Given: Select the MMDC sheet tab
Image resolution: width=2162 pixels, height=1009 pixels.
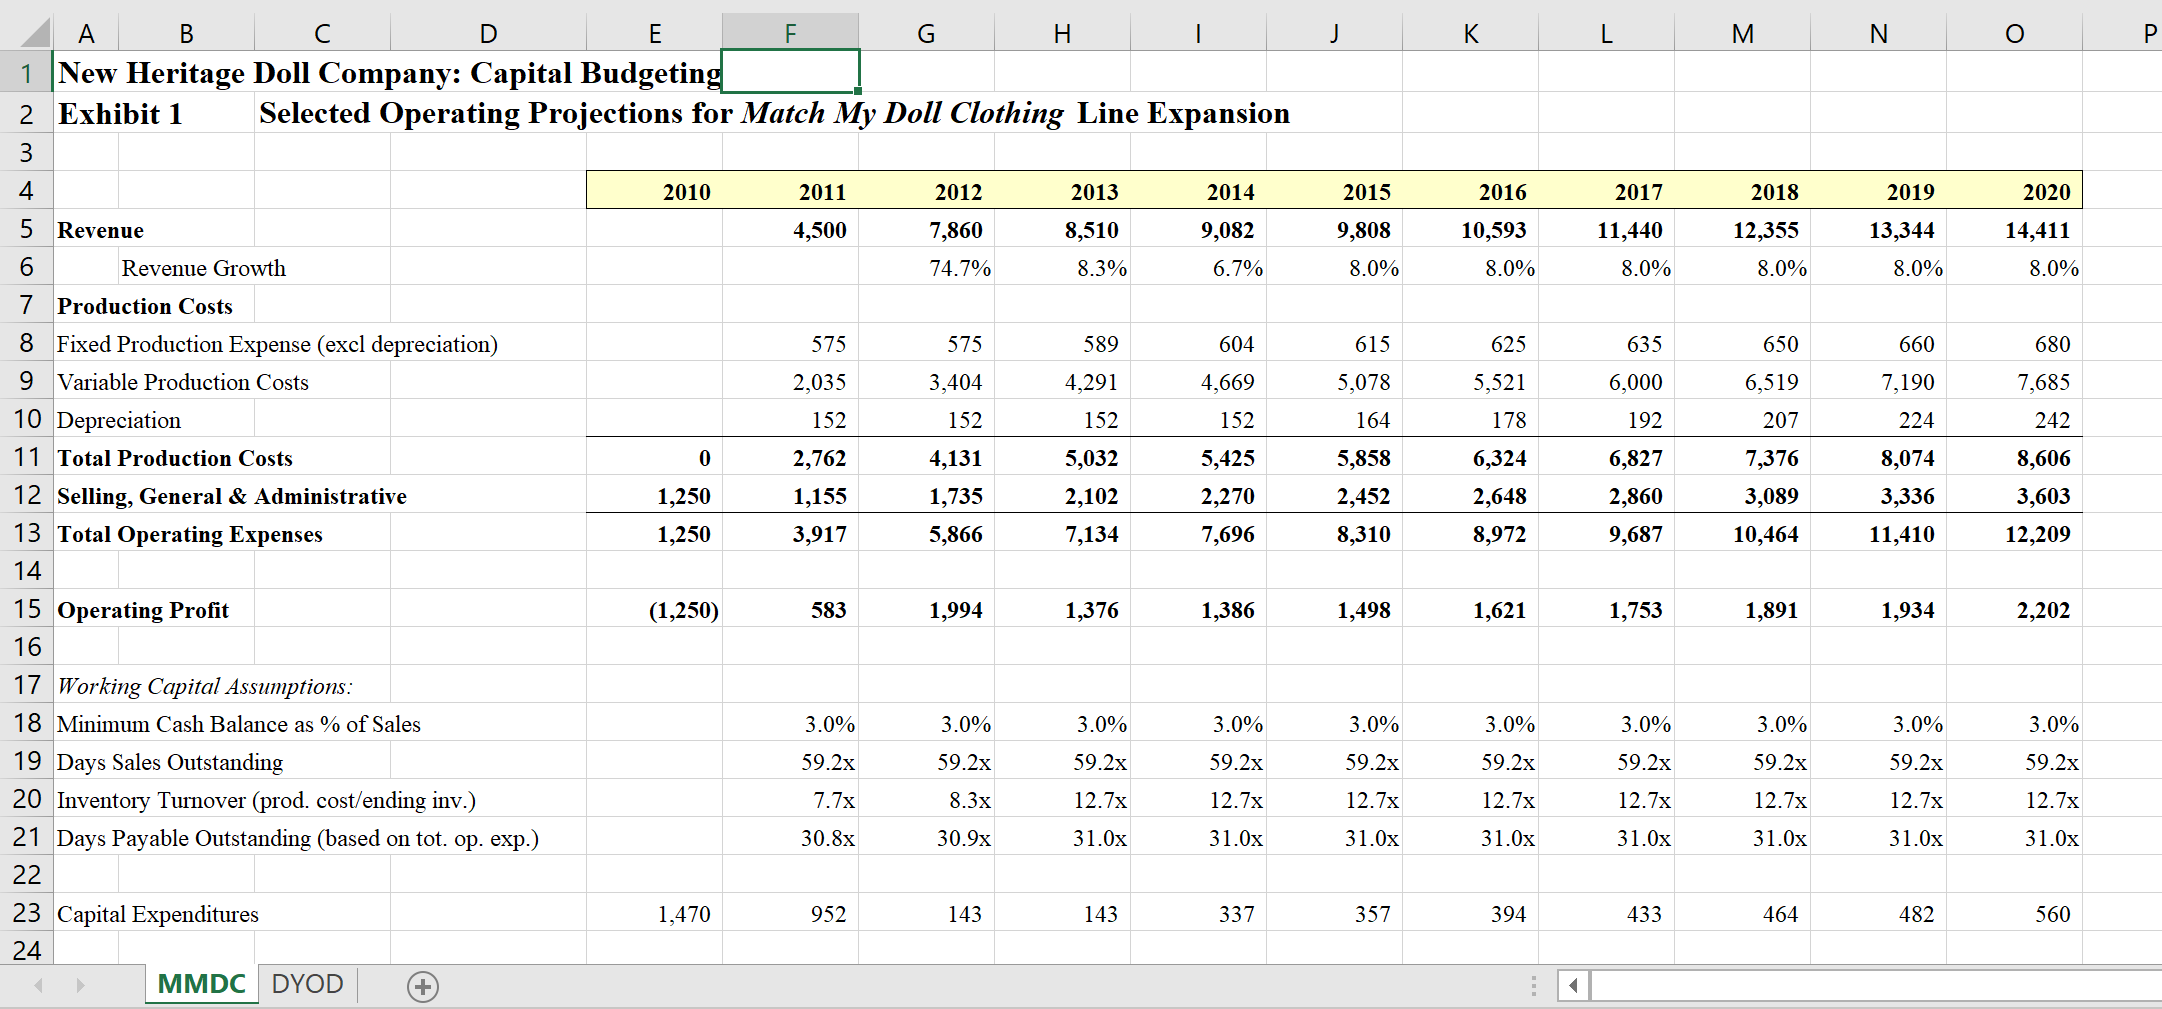Looking at the screenshot, I should [201, 984].
